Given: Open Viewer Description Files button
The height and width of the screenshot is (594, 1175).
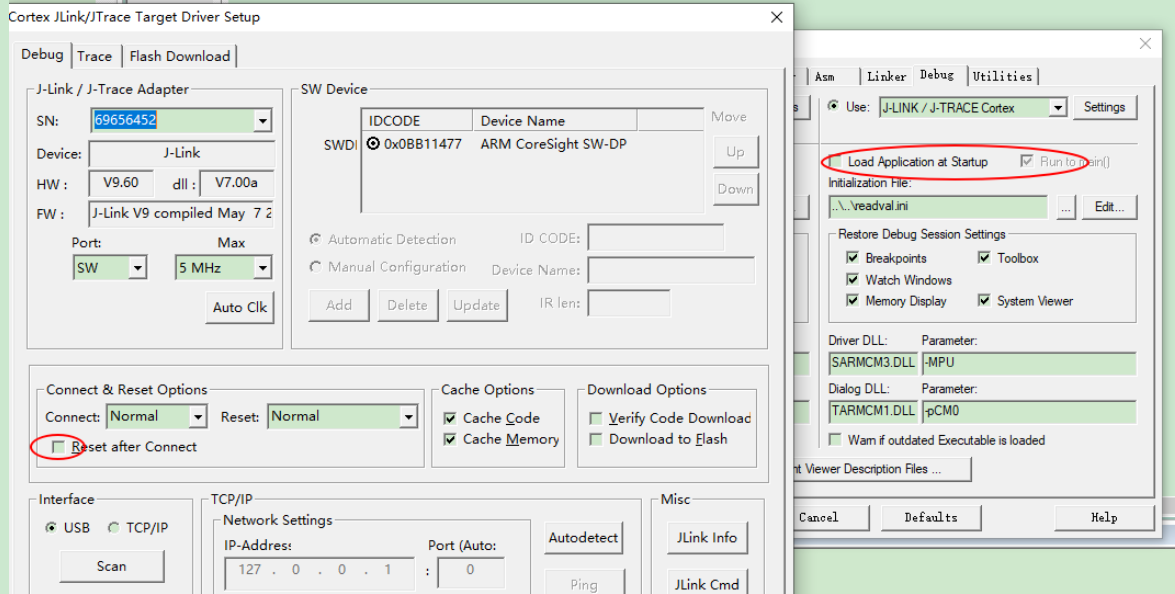Looking at the screenshot, I should click(x=883, y=469).
